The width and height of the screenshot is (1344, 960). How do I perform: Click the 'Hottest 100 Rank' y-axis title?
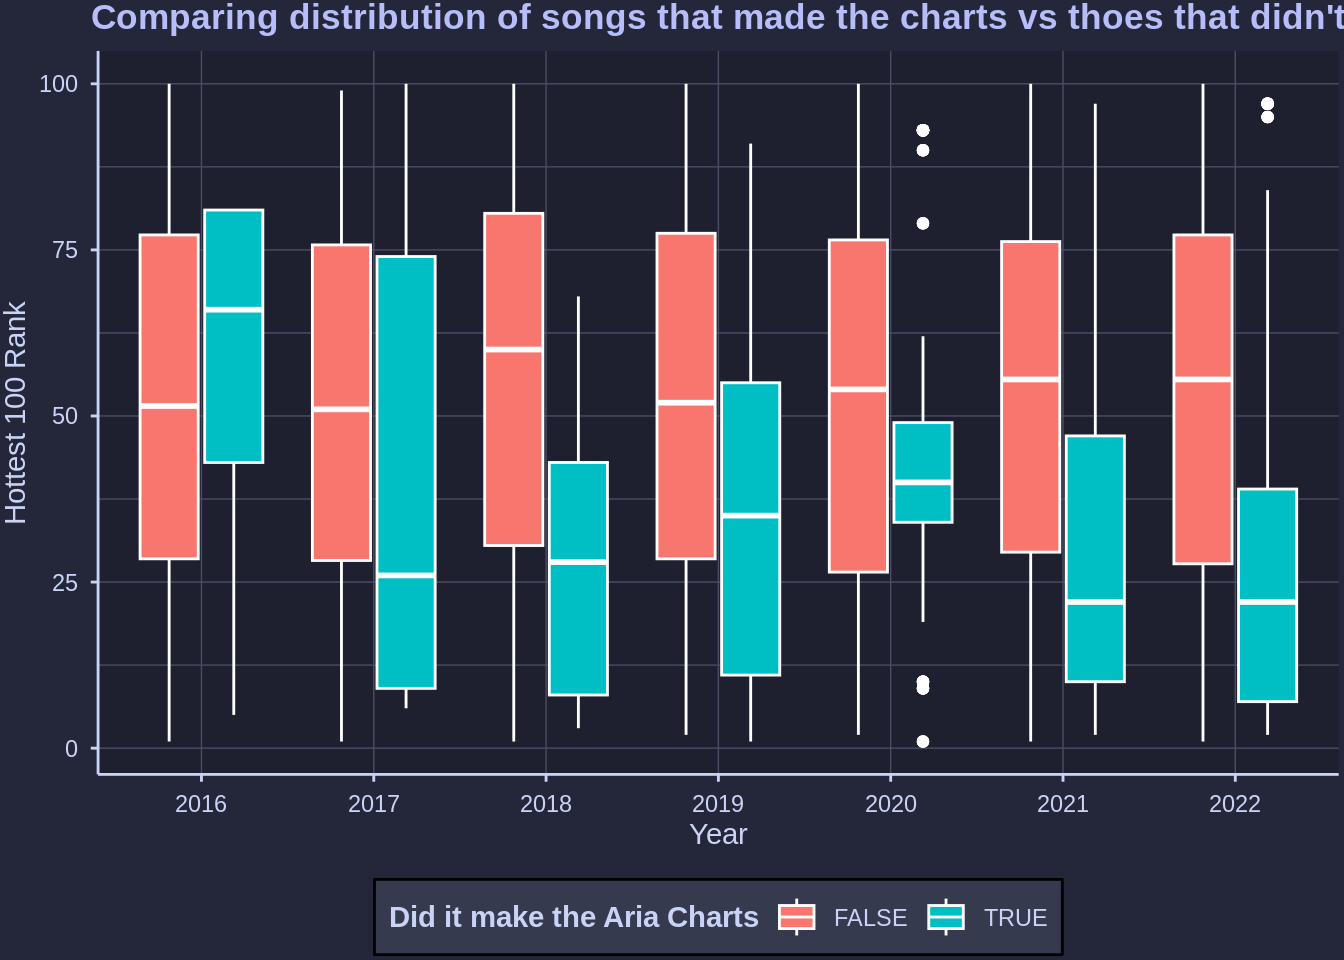click(17, 412)
